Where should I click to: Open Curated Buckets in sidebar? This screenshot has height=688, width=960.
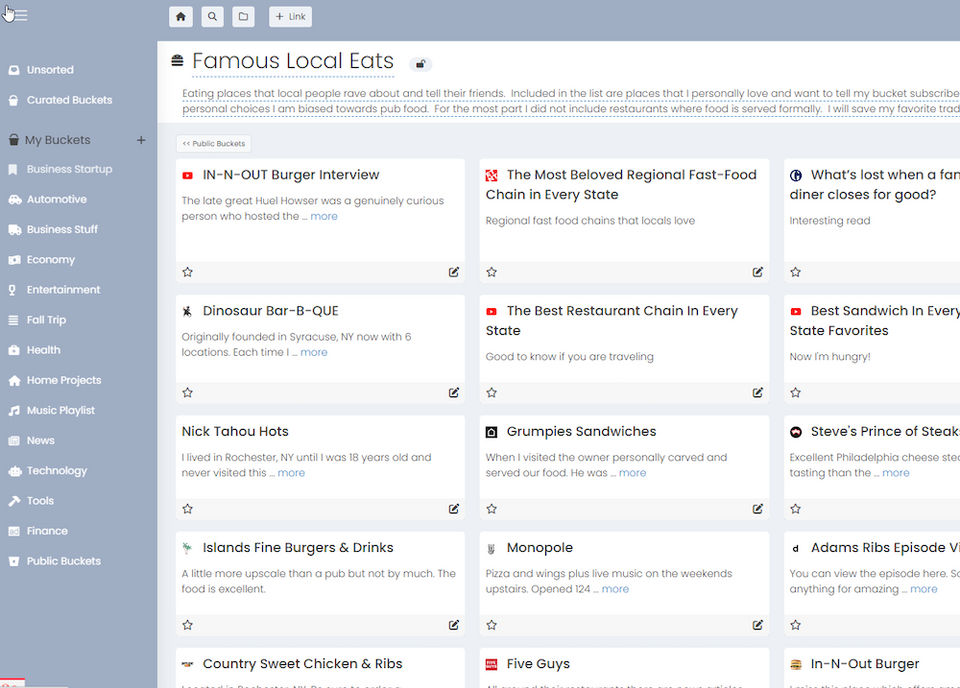pyautogui.click(x=69, y=100)
